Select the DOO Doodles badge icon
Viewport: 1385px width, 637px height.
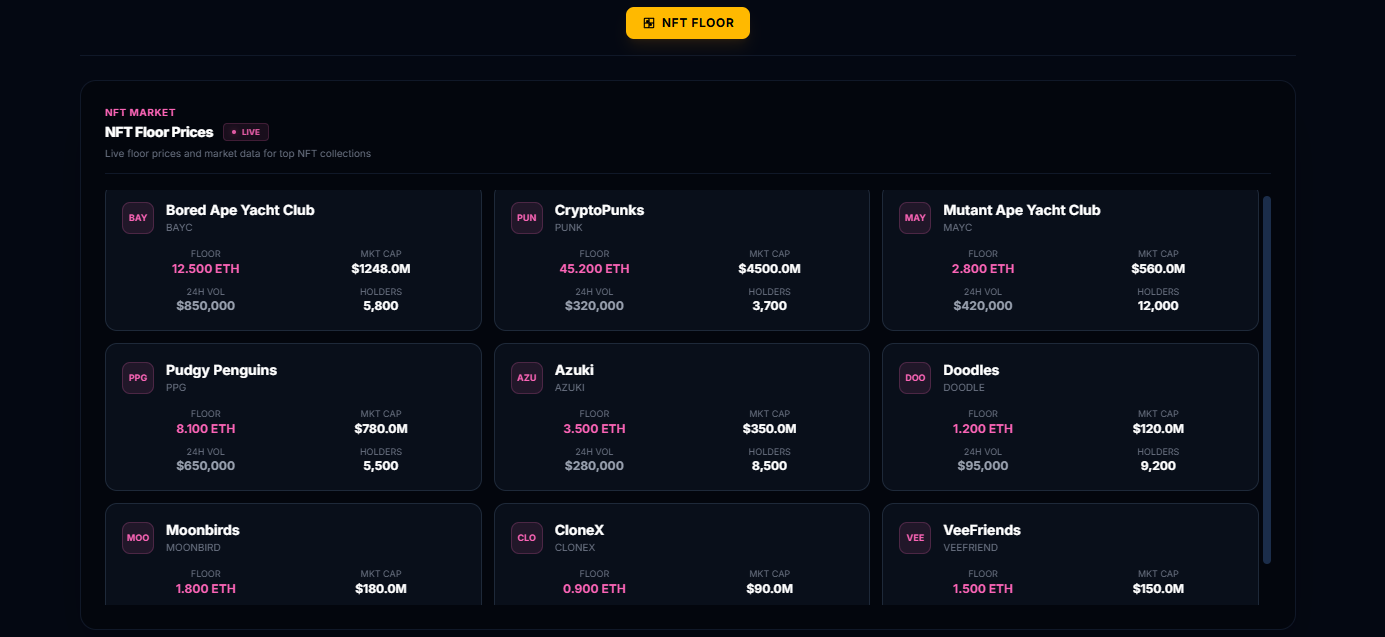point(915,378)
